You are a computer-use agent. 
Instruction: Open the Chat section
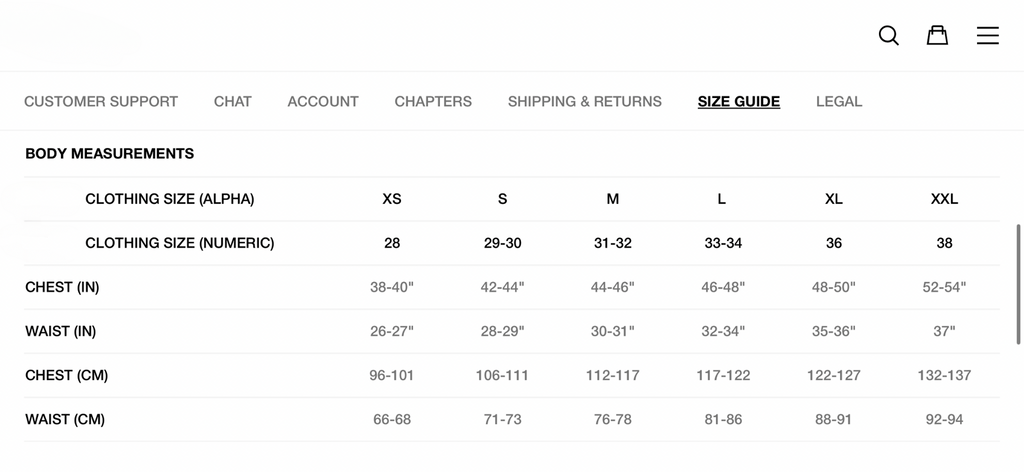[x=233, y=101]
